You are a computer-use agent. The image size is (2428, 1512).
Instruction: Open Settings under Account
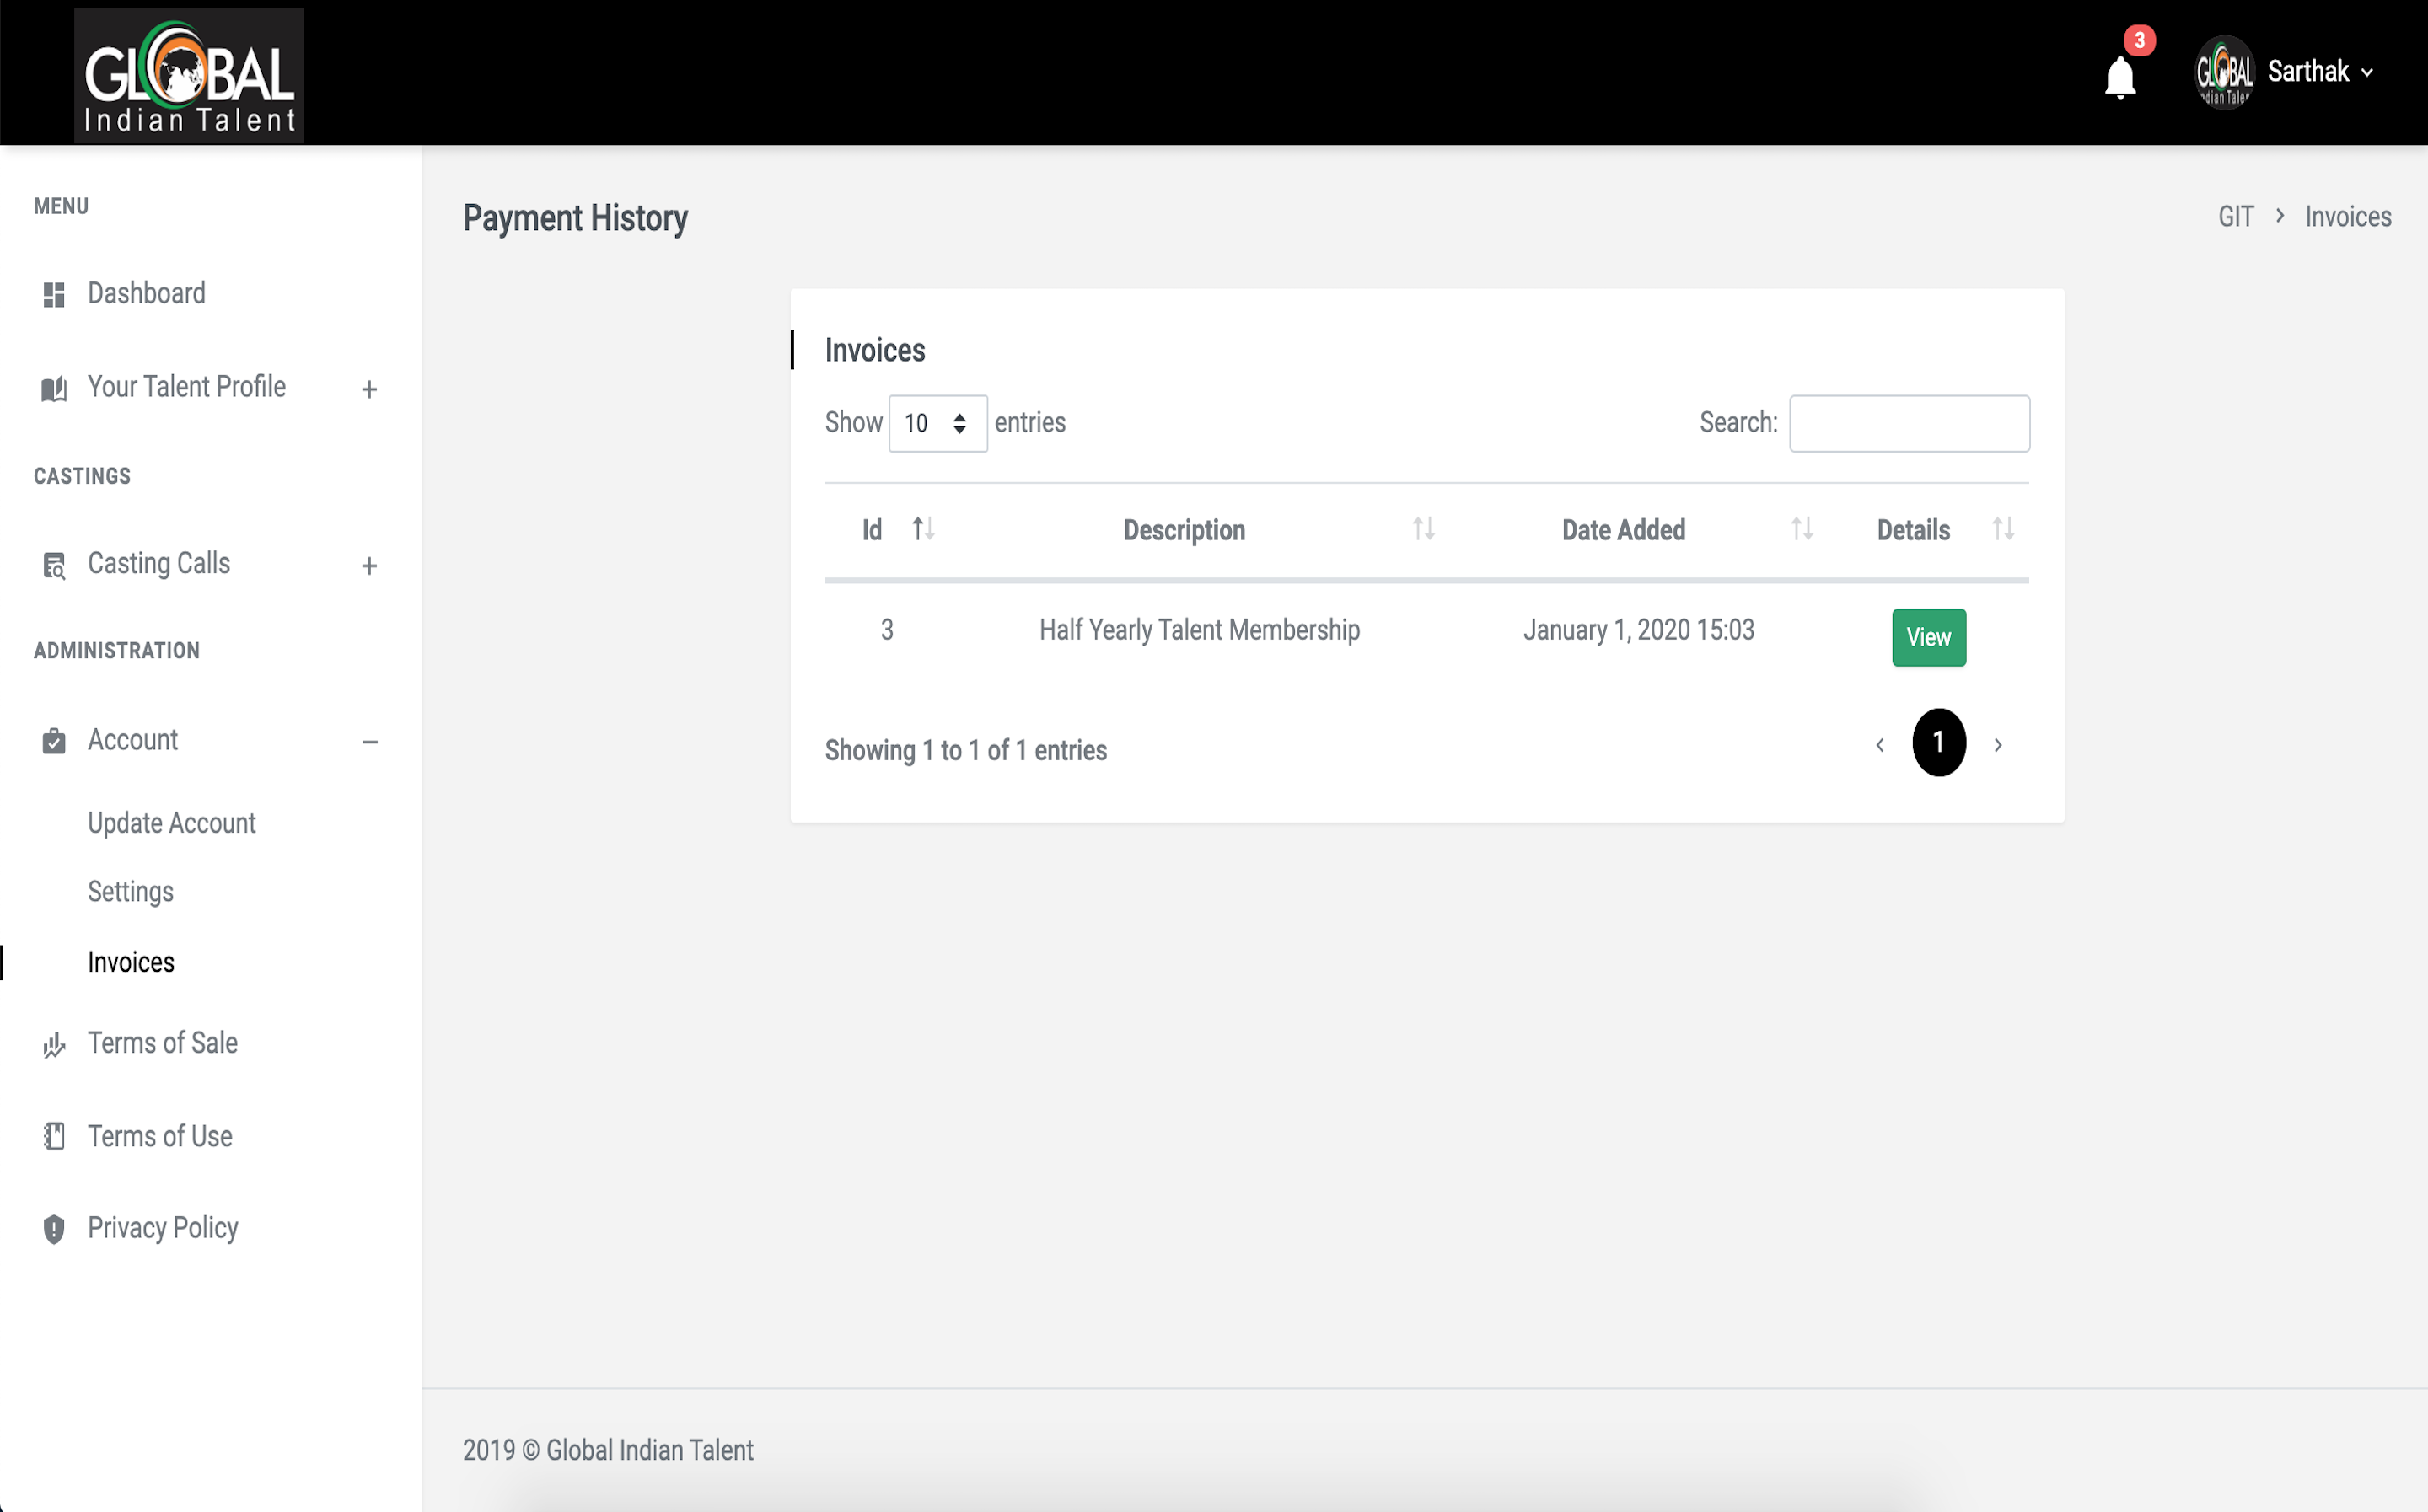pos(130,892)
